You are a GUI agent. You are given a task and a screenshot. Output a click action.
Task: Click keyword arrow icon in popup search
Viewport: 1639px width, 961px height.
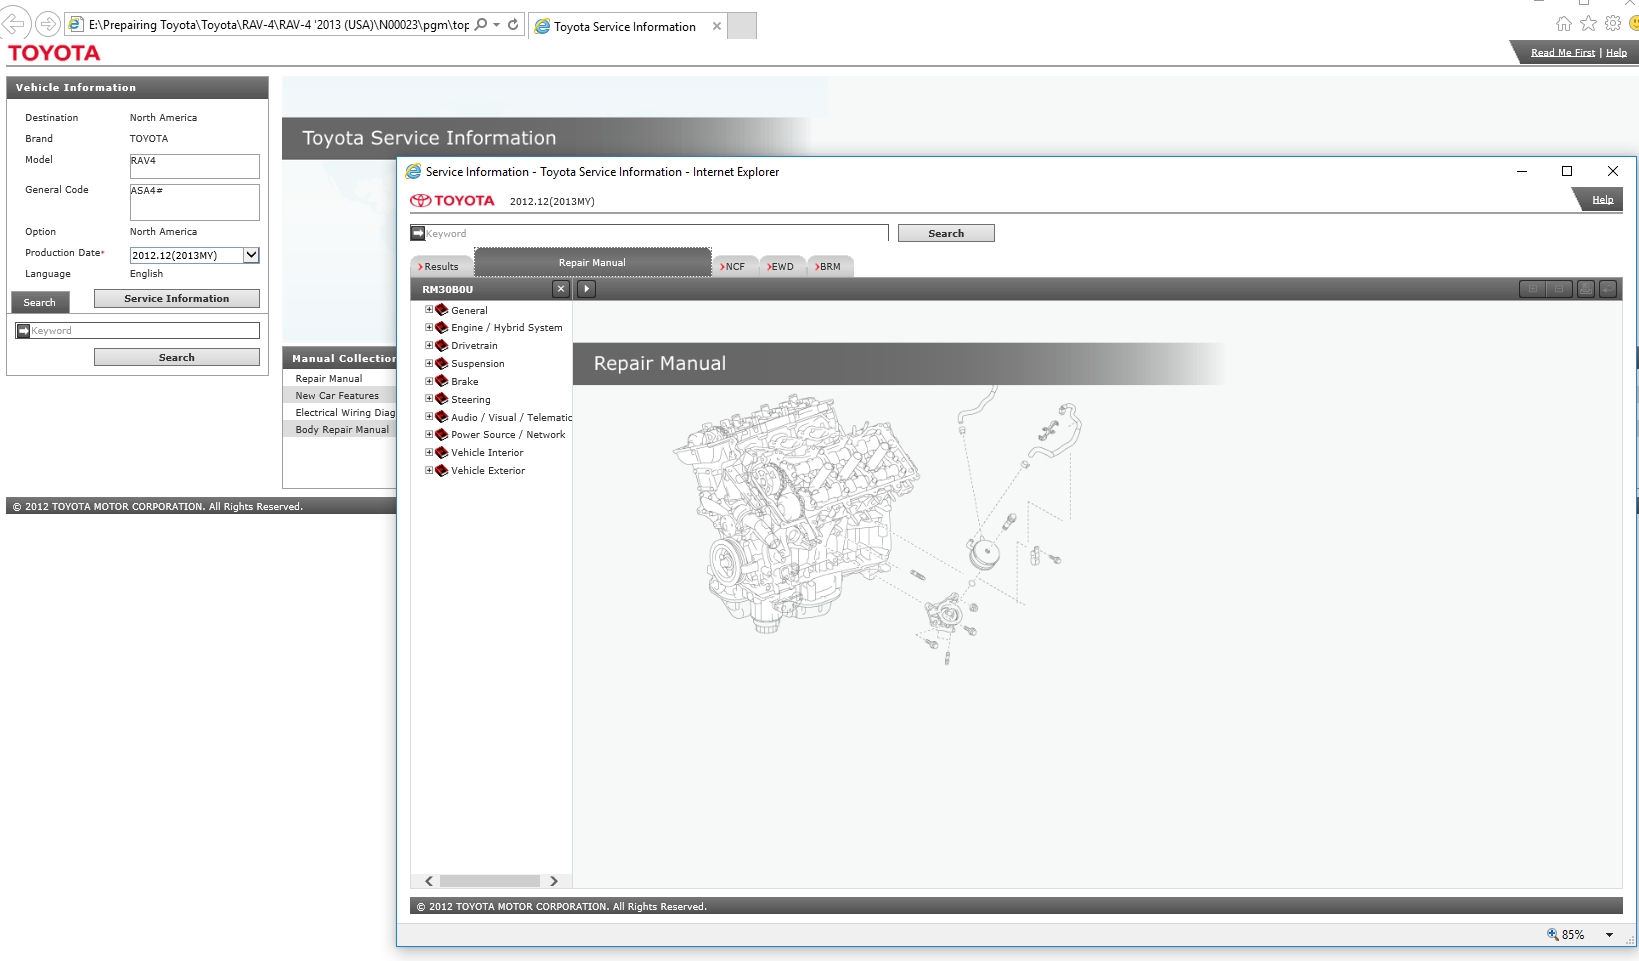click(418, 233)
